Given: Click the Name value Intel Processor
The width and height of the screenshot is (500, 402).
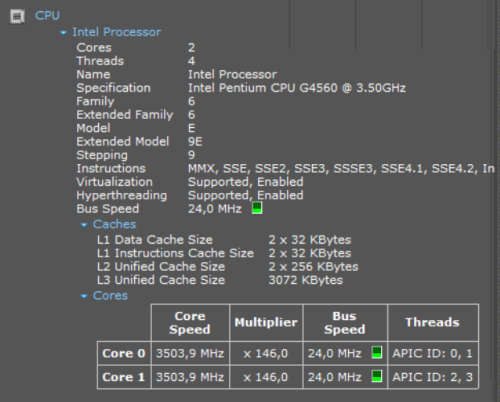Looking at the screenshot, I should tap(232, 74).
